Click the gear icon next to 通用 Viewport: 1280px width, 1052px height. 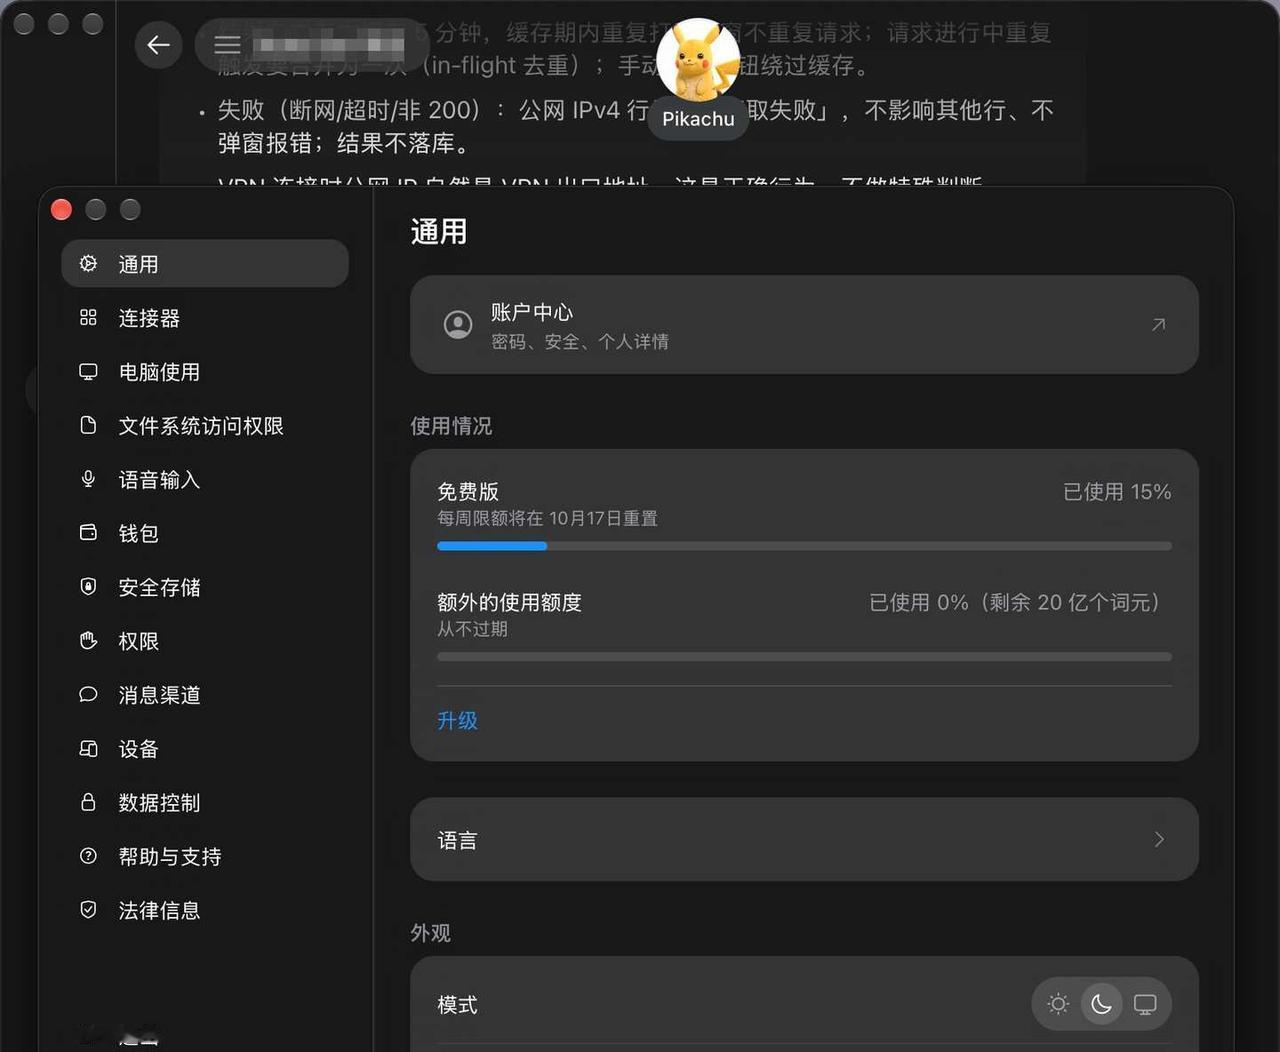[x=88, y=263]
